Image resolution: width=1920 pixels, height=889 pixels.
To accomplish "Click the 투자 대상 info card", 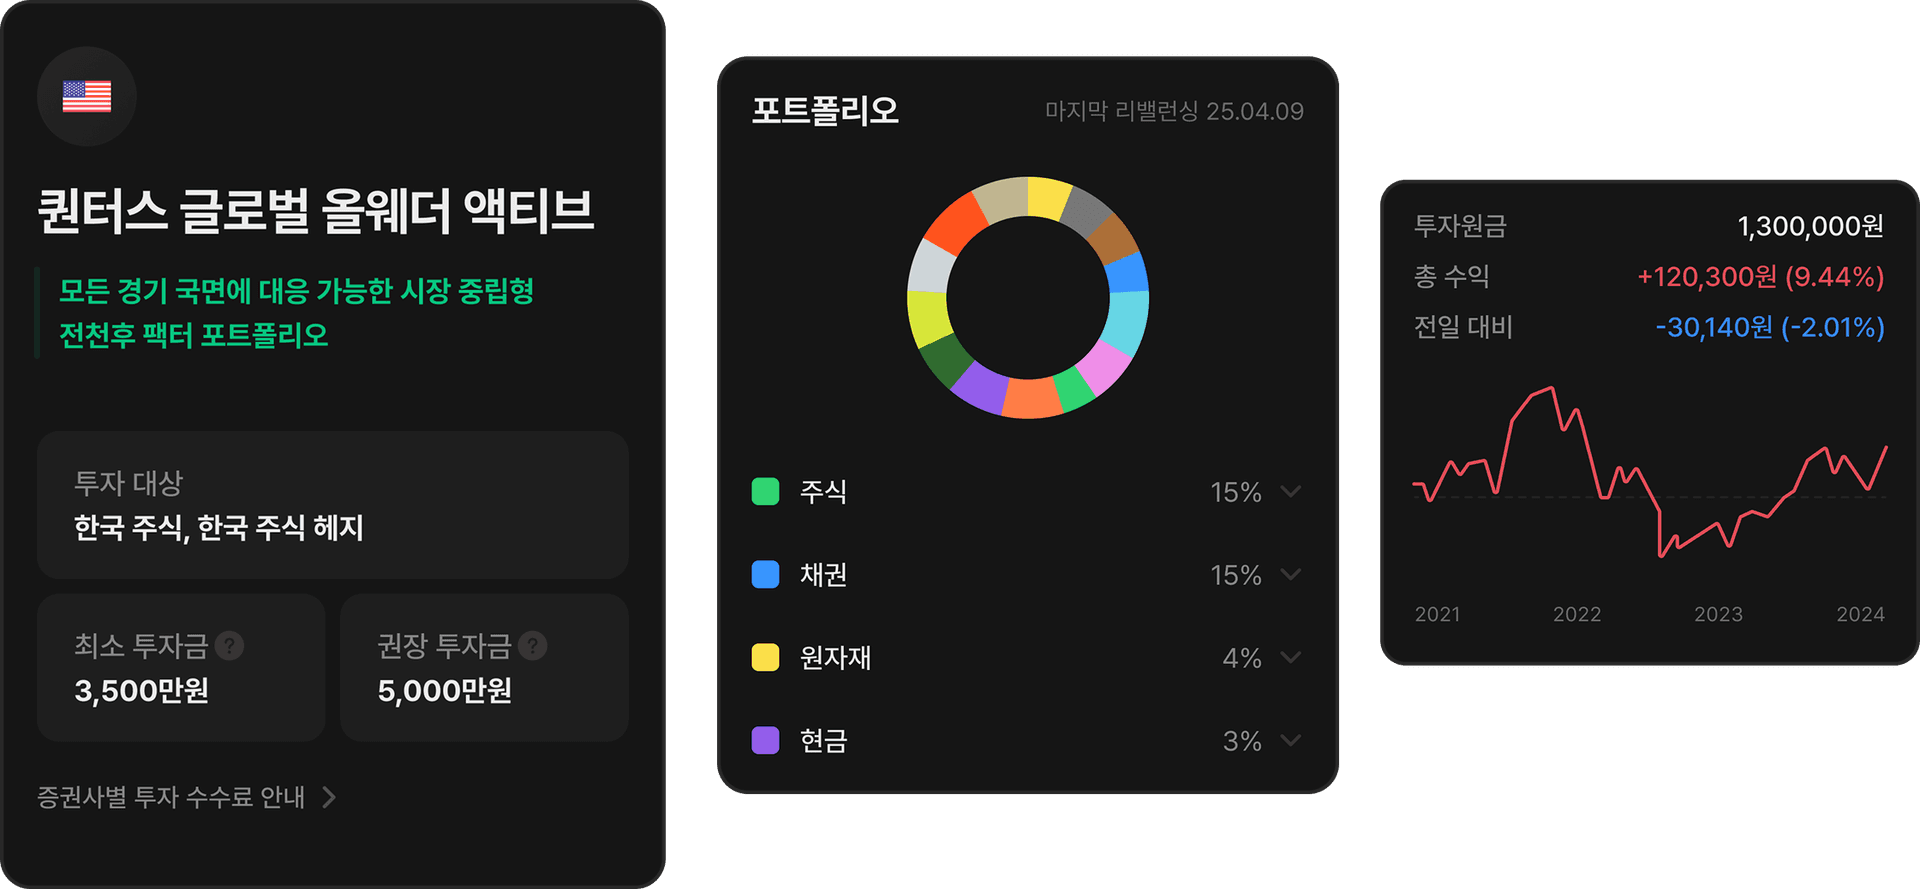I will point(332,505).
